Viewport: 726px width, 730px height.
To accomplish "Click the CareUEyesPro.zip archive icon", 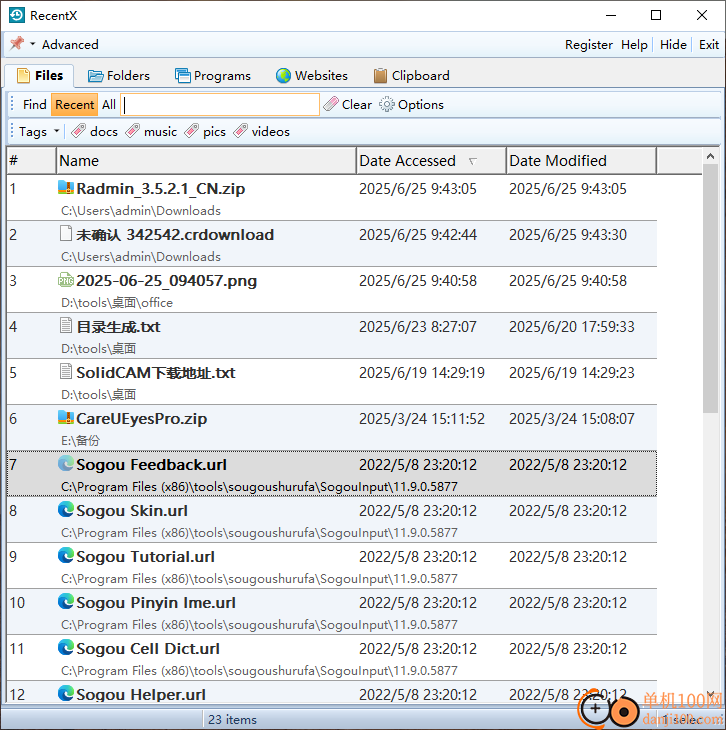I will (x=66, y=417).
